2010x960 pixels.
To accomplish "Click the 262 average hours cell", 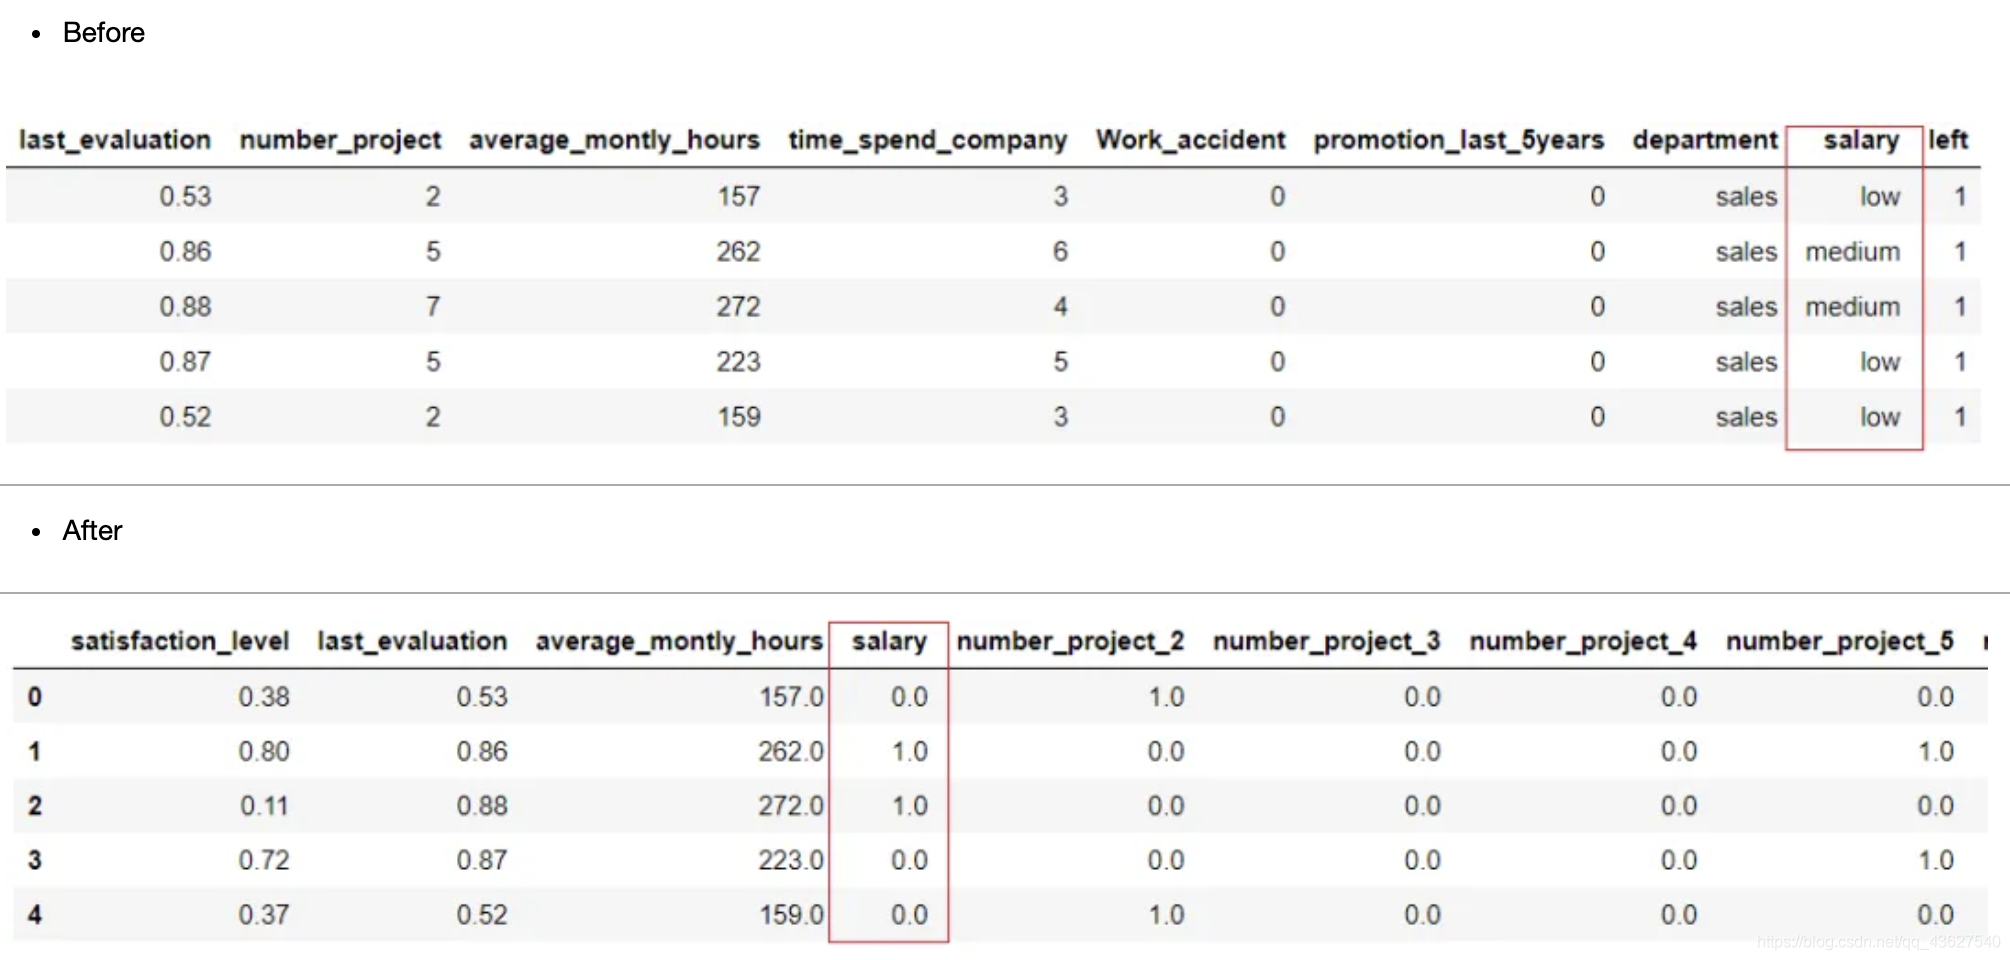I will point(738,251).
